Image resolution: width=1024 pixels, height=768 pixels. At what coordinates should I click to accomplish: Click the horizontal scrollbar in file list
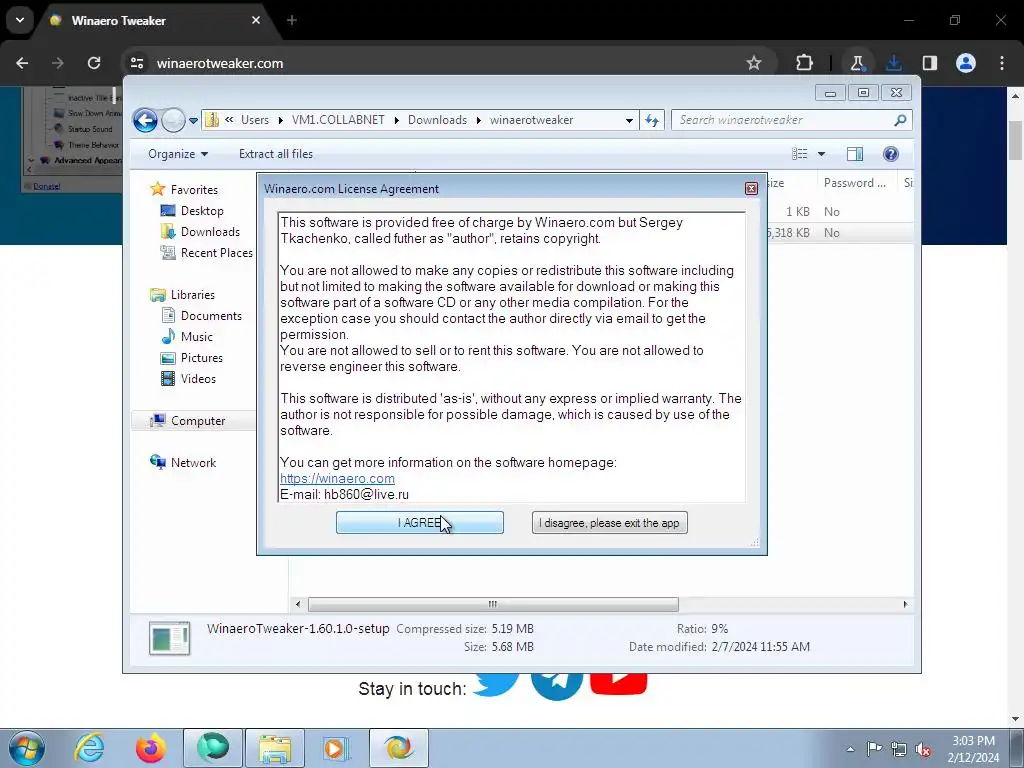(493, 604)
